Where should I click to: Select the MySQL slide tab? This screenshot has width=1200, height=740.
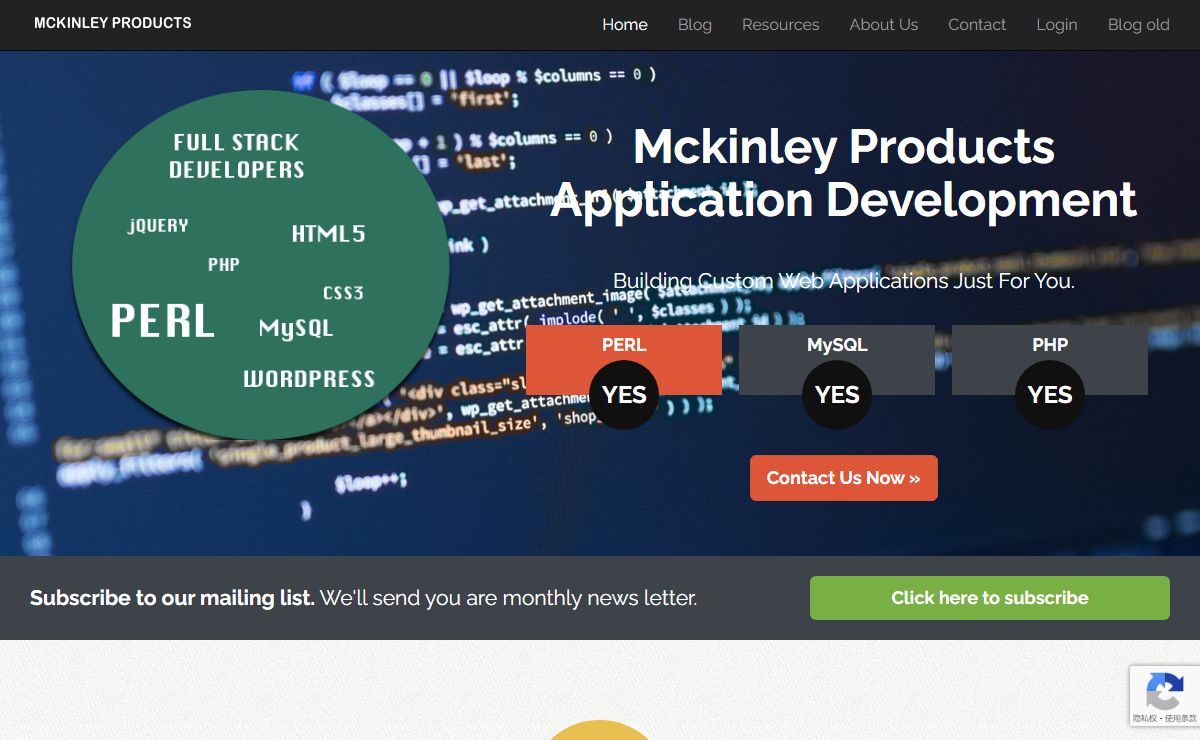coord(837,345)
